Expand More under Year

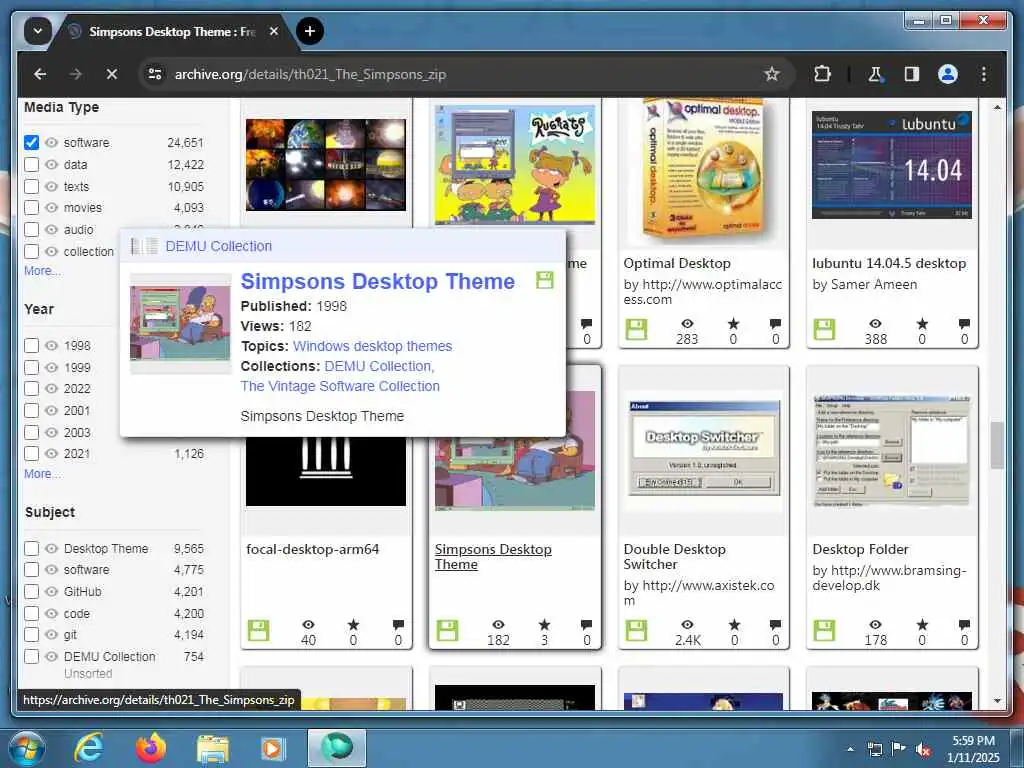(41, 473)
